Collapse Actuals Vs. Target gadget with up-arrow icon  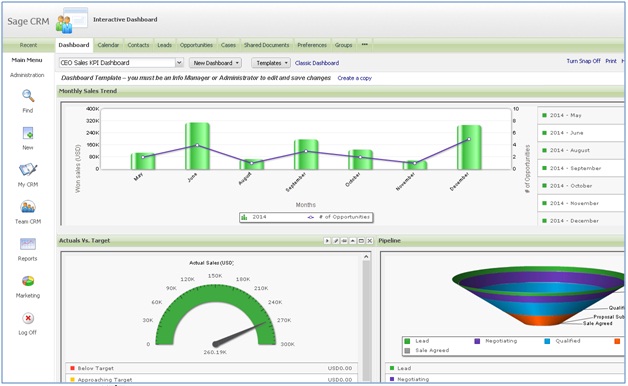pos(353,241)
